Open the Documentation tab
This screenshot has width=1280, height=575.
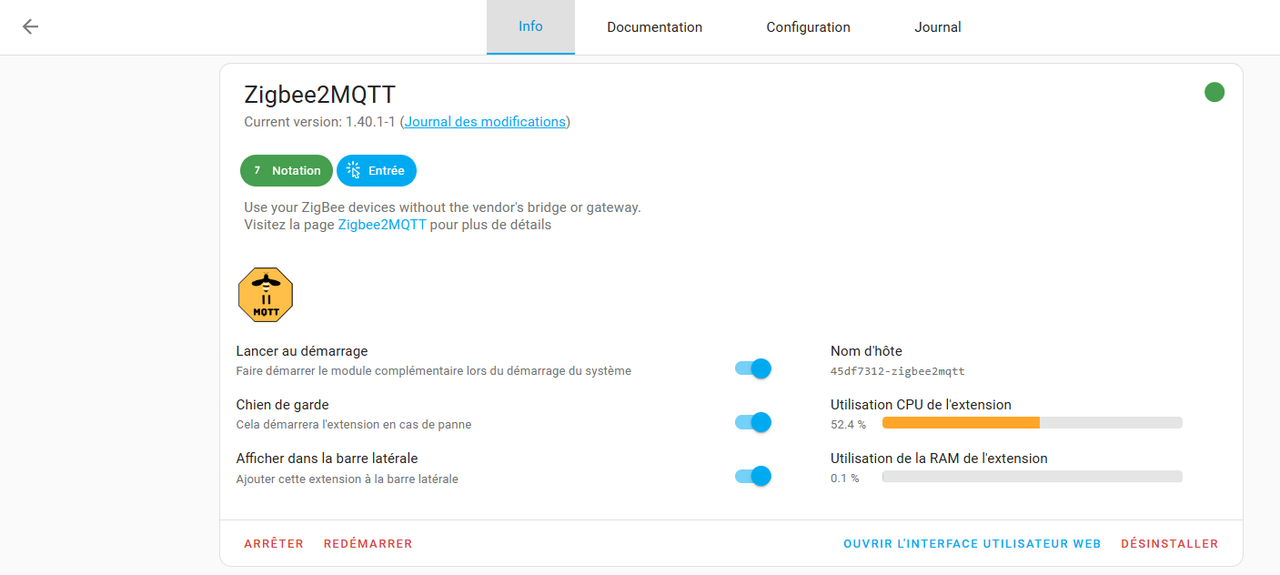pos(655,27)
